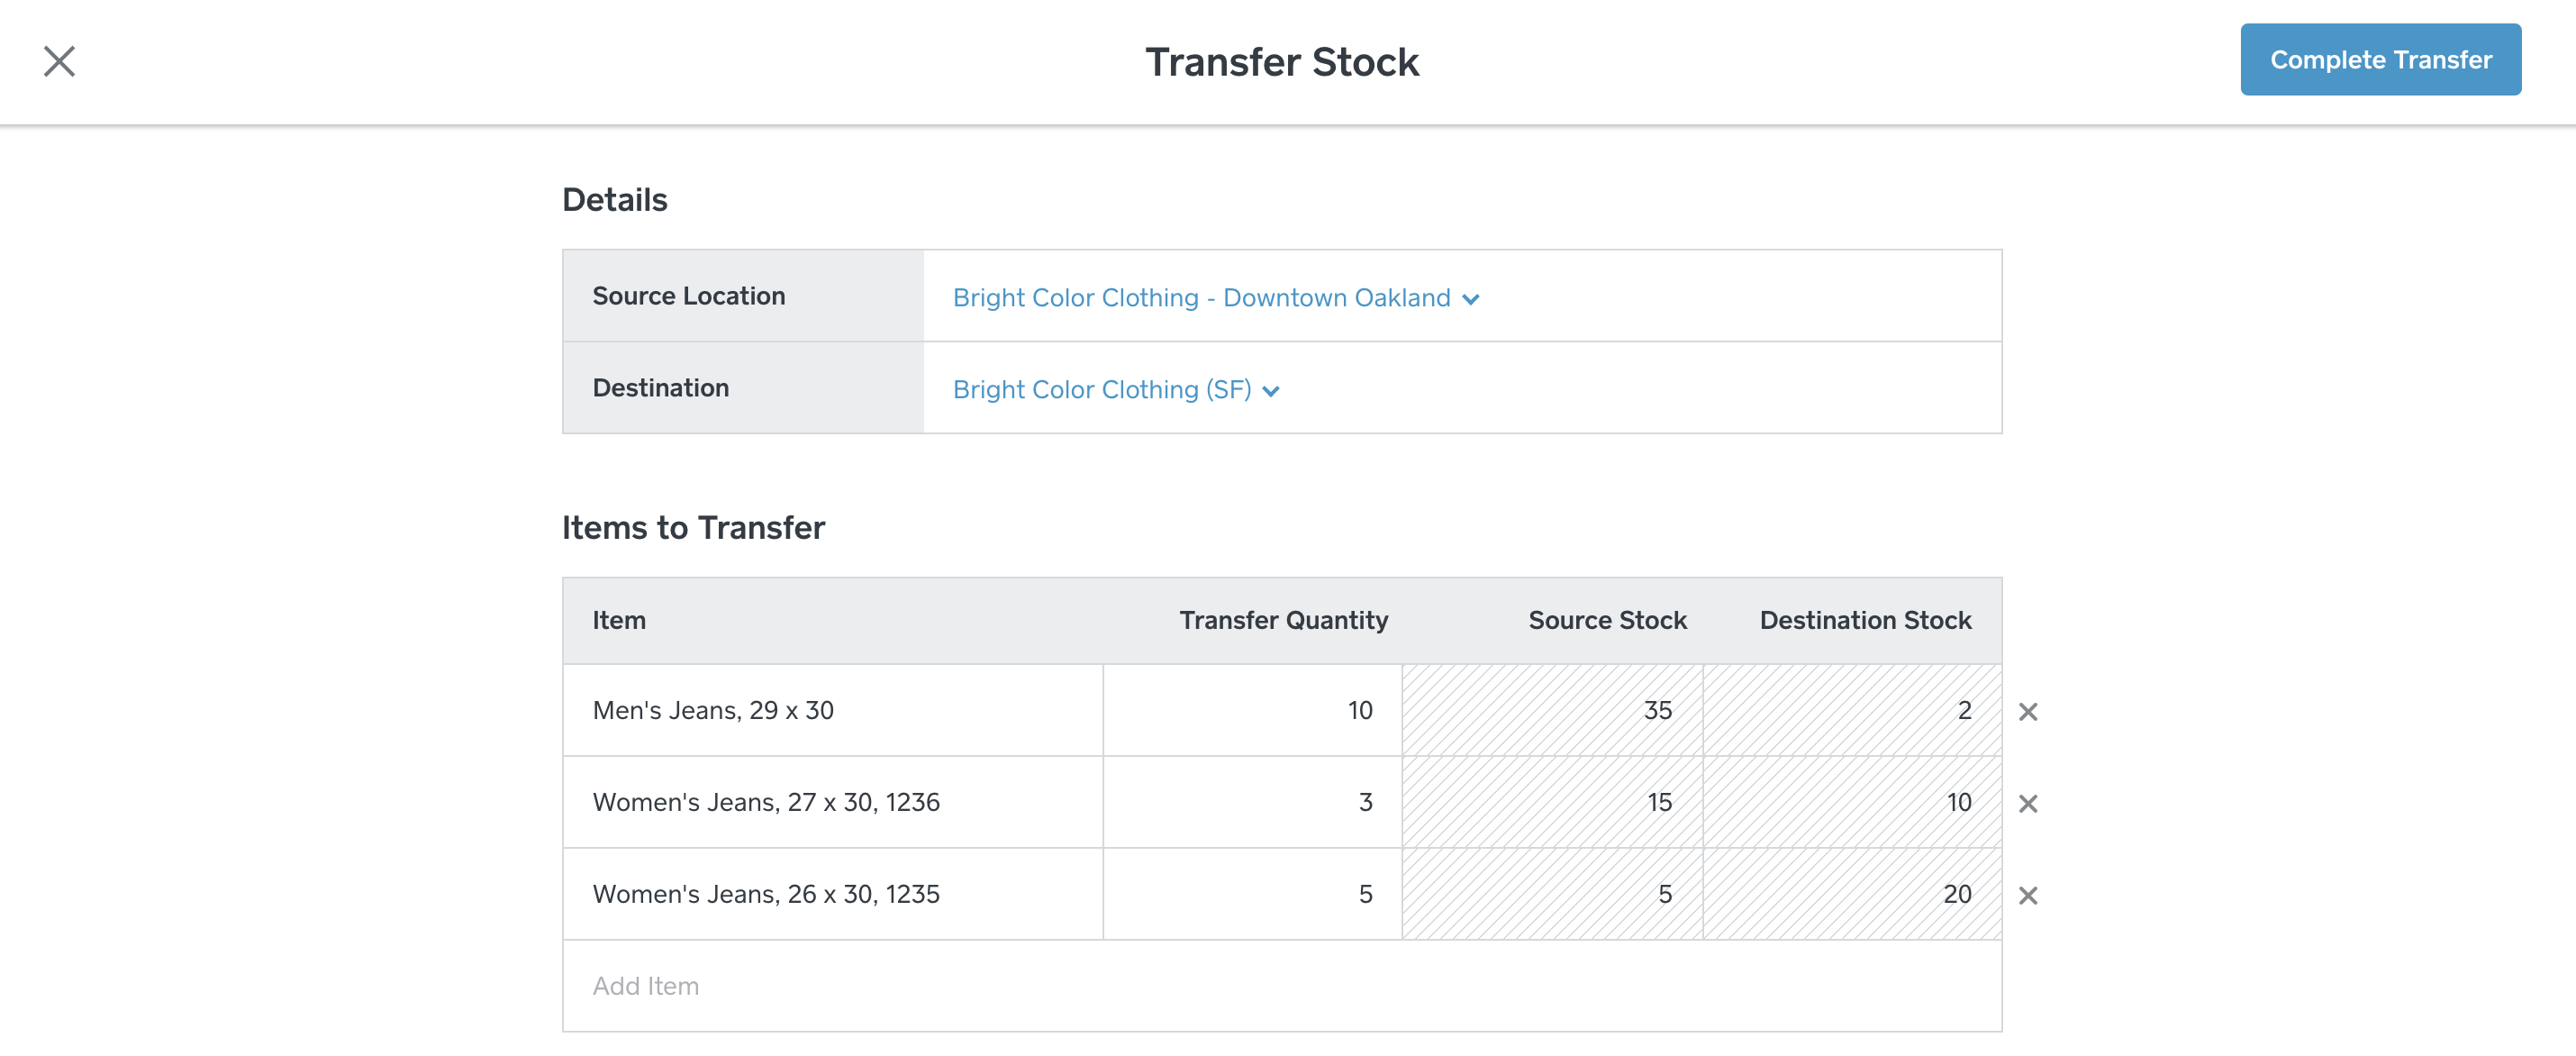This screenshot has width=2576, height=1056.
Task: Remove Men's Jeans 29 x 30 row
Action: click(2027, 712)
